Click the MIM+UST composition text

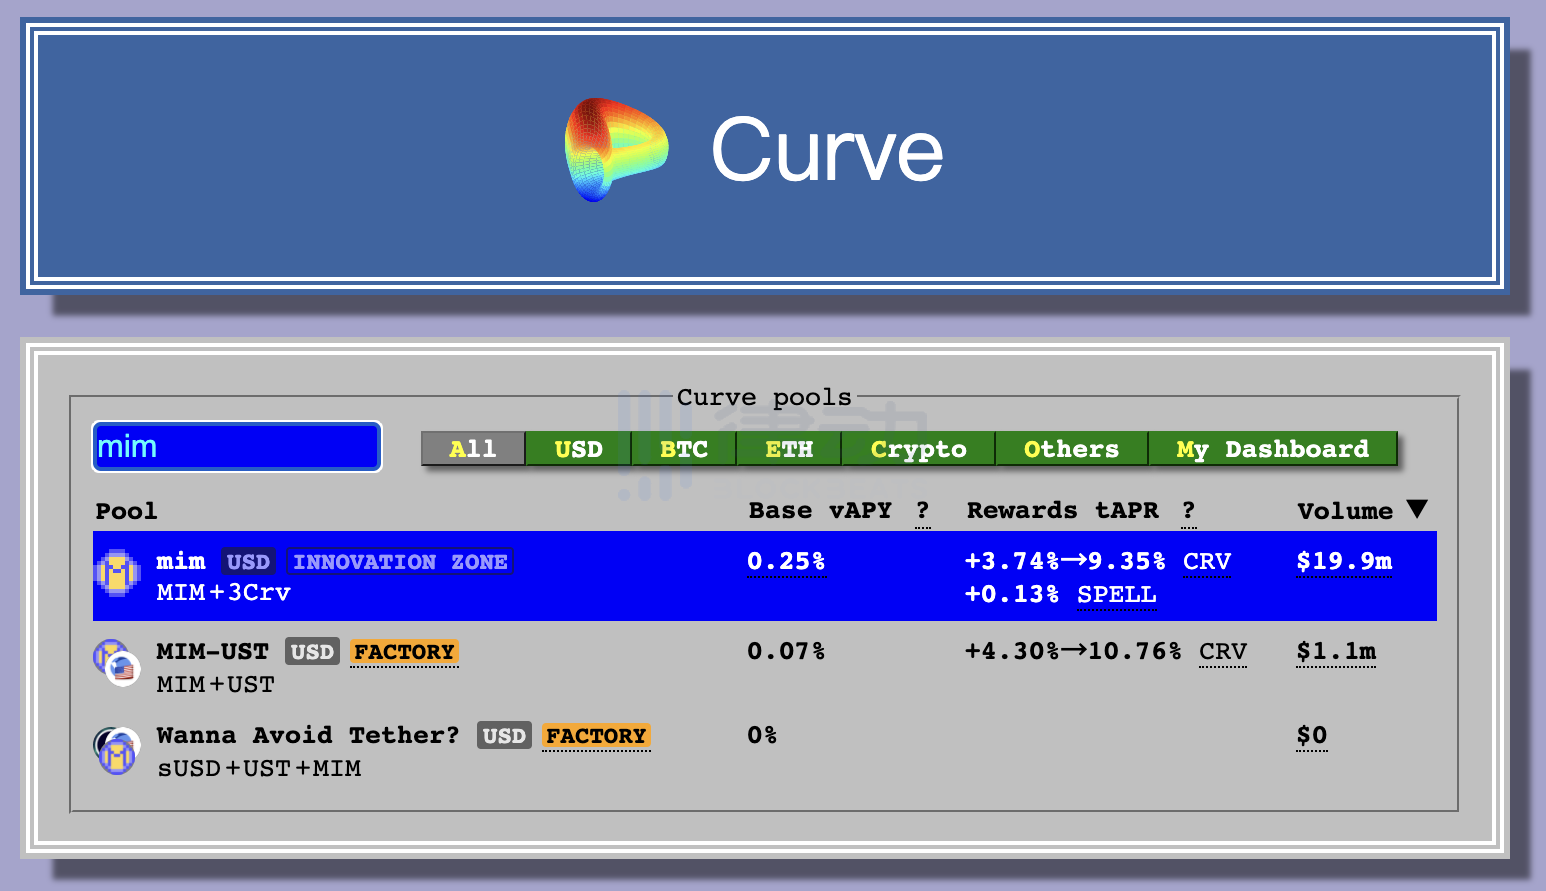215,684
